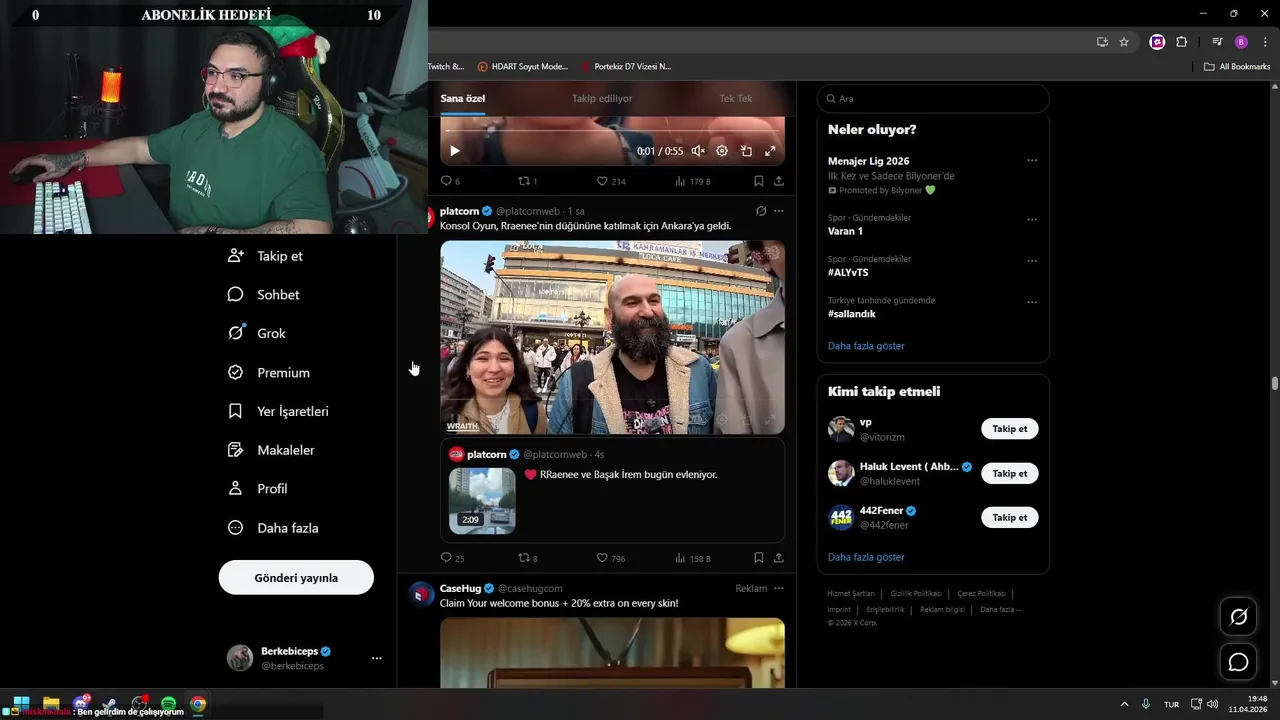Open more options on platcorn post
The image size is (1280, 720).
pyautogui.click(x=779, y=211)
